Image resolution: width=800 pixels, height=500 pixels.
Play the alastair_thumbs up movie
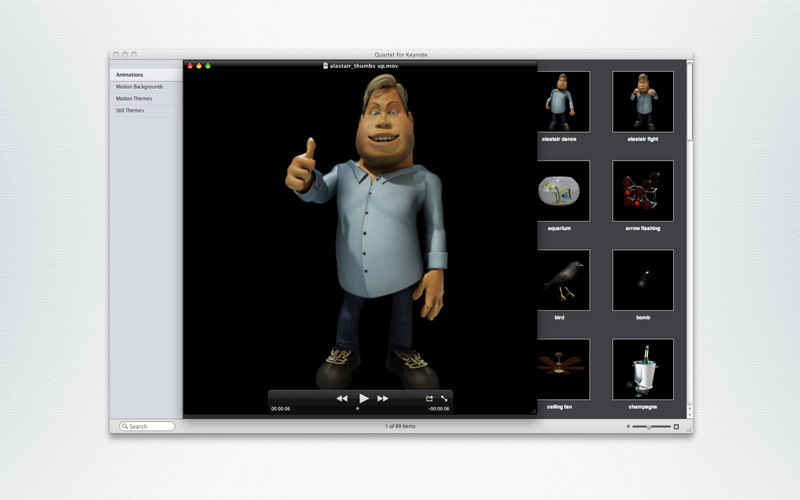click(x=364, y=398)
